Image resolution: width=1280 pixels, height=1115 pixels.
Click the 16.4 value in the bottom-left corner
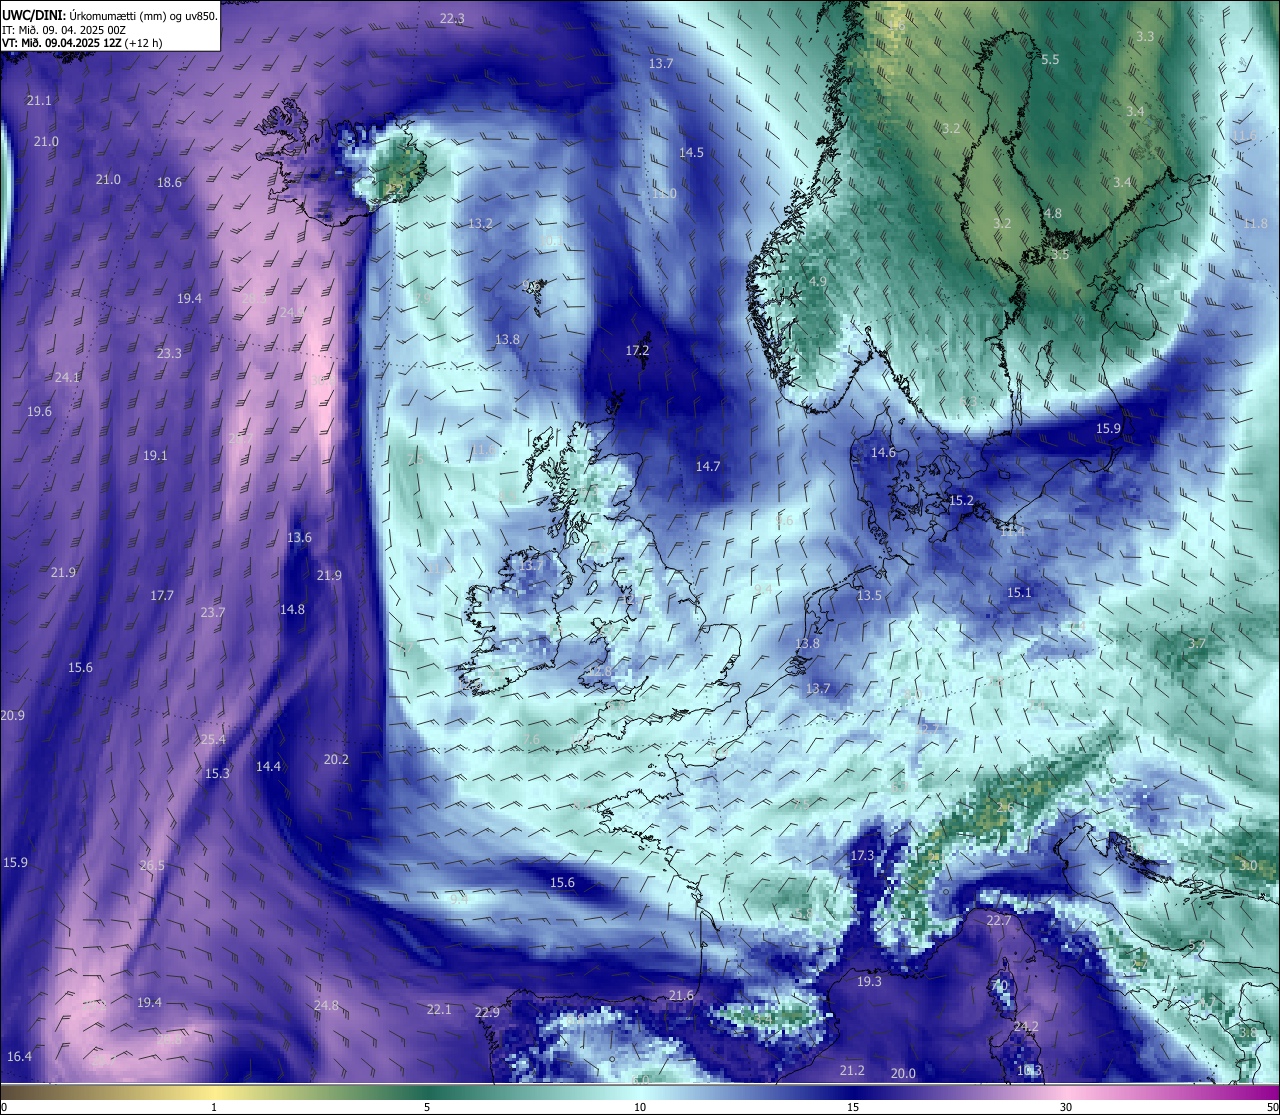tap(19, 1057)
